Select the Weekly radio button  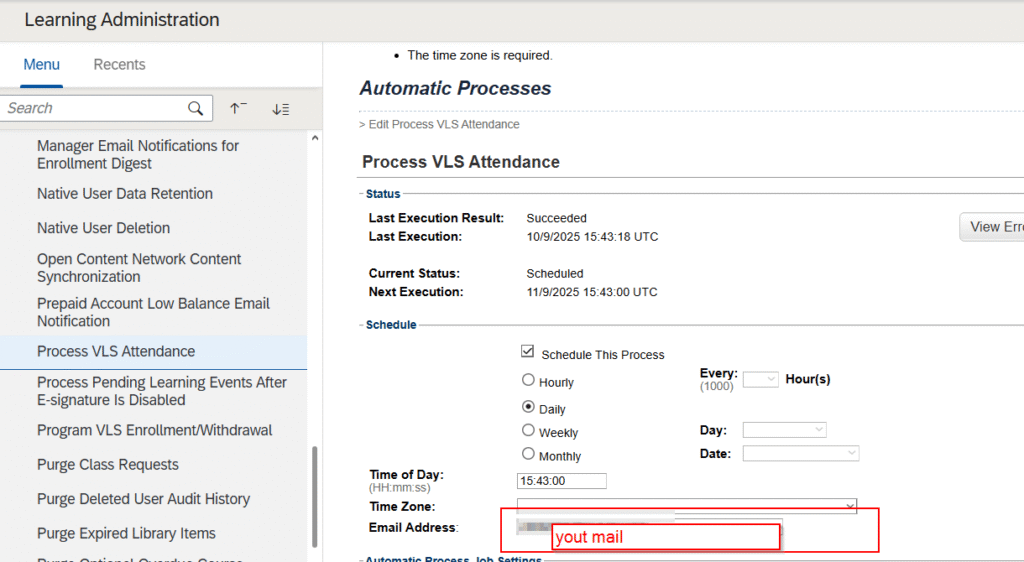point(528,431)
